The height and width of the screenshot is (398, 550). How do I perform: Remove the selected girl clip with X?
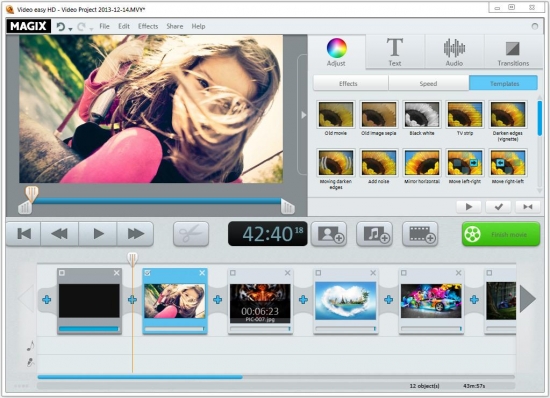(x=202, y=273)
